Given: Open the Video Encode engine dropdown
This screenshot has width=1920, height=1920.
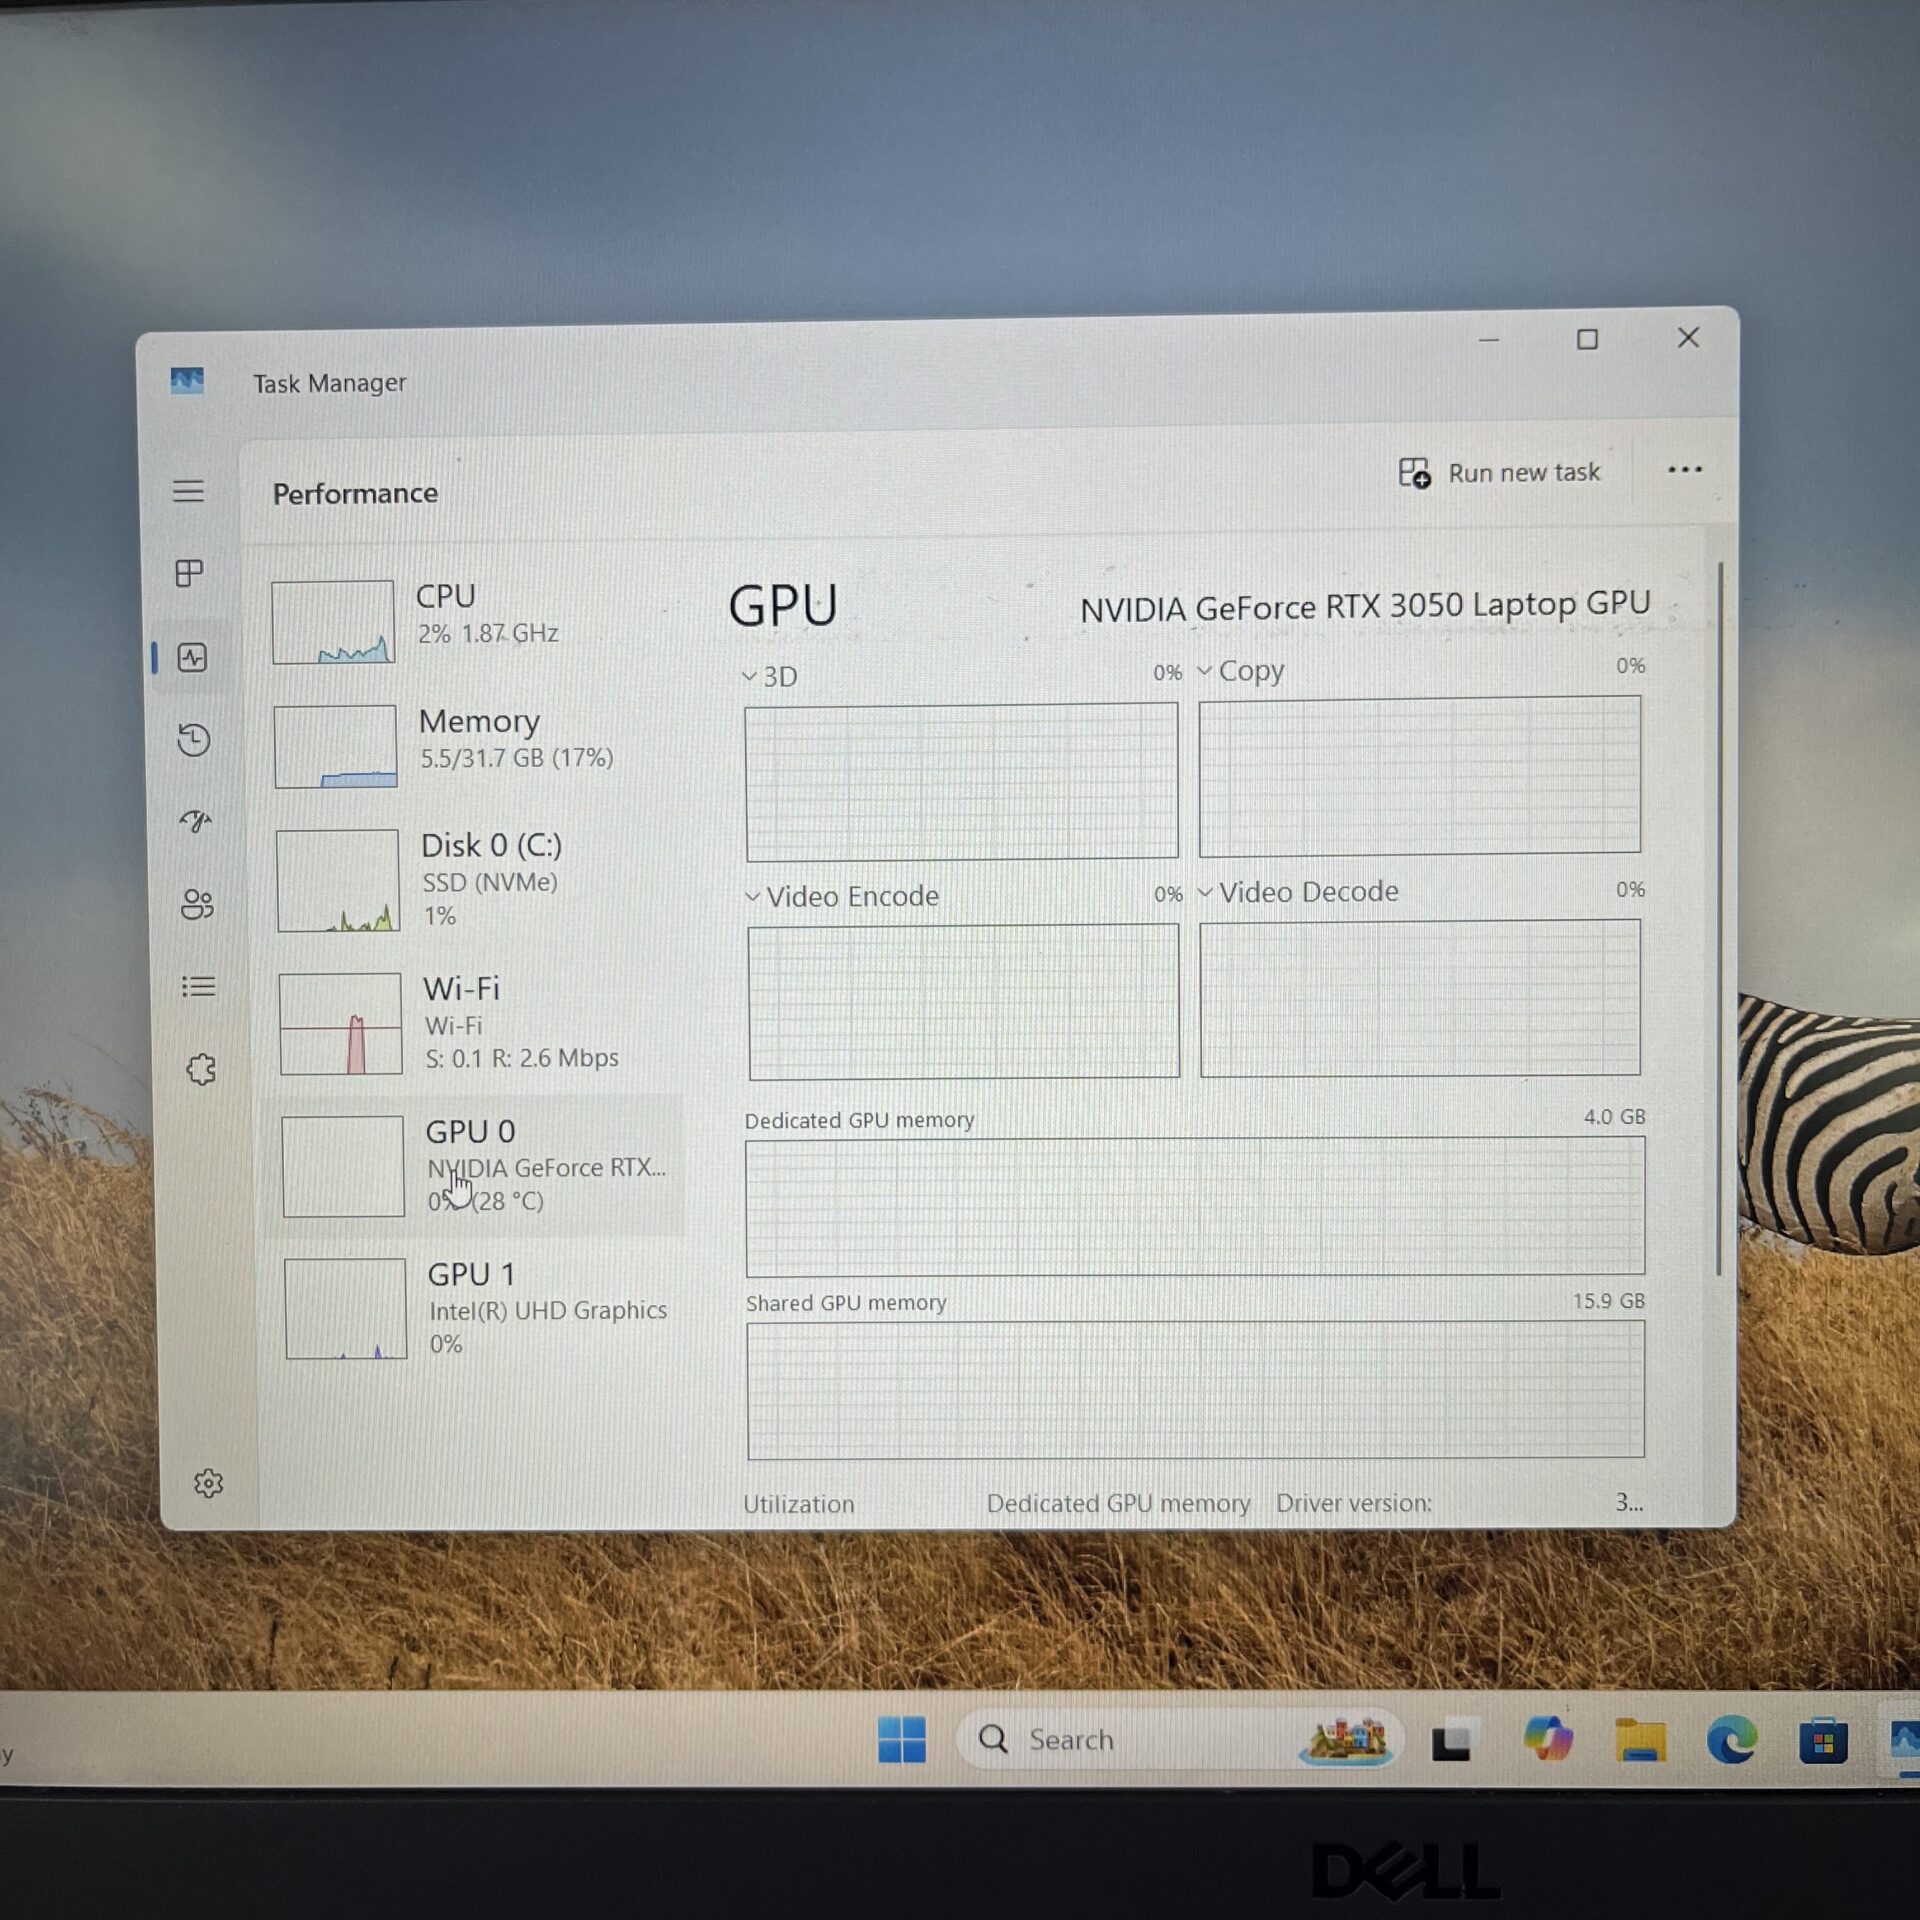Looking at the screenshot, I should (842, 896).
